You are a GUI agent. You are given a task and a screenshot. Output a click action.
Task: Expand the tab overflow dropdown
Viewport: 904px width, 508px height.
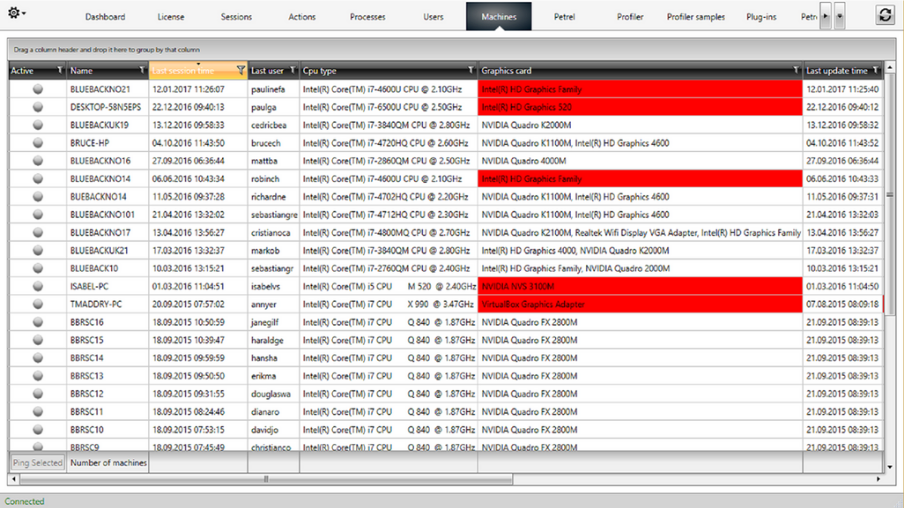[x=840, y=16]
